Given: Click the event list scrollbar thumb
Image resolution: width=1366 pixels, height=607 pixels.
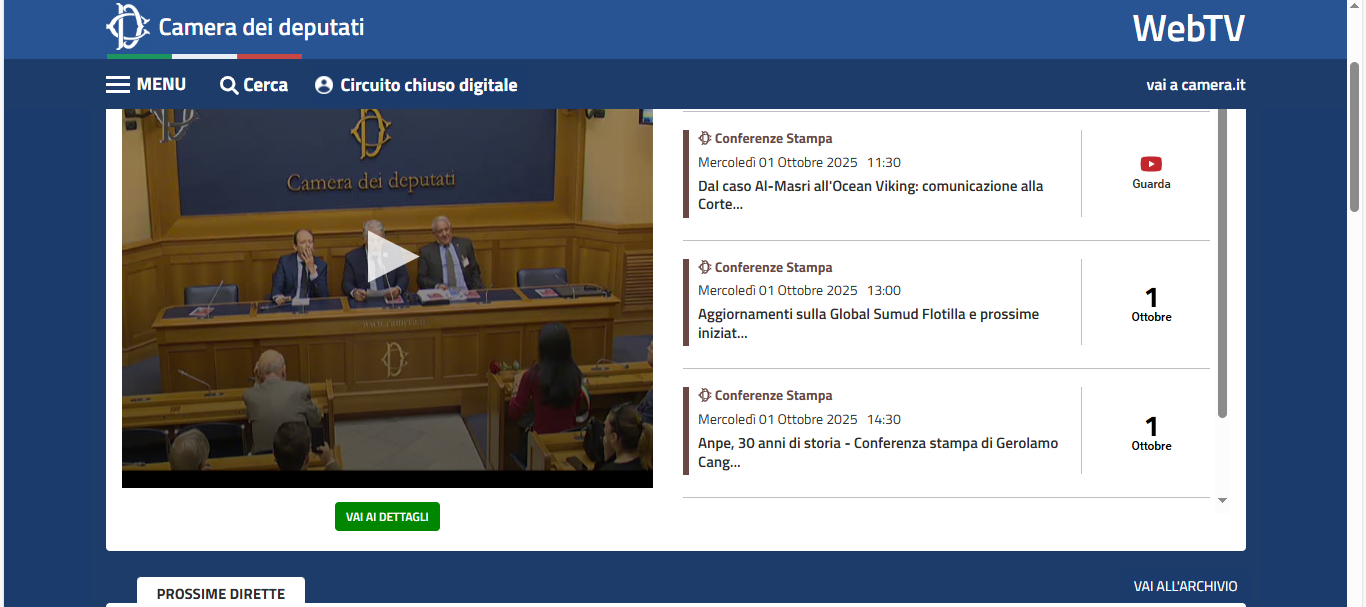Looking at the screenshot, I should (x=1222, y=260).
